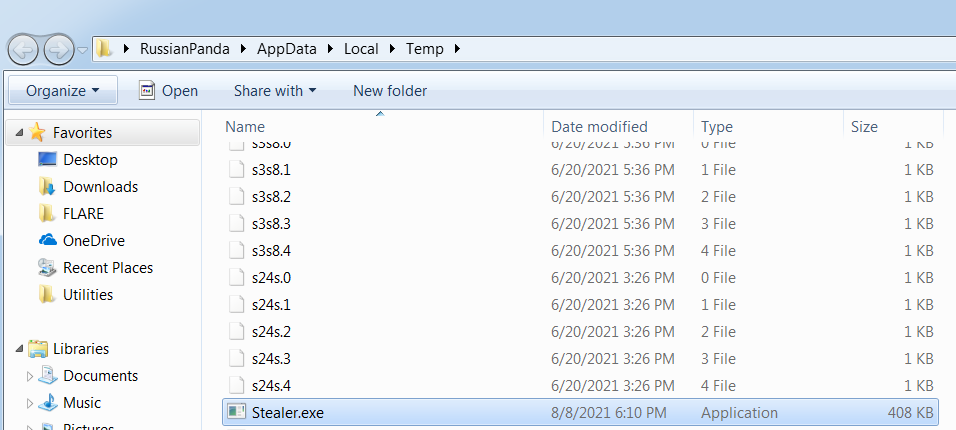Click the Stealer.exe application icon
Viewport: 956px width, 430px height.
pyautogui.click(x=237, y=412)
